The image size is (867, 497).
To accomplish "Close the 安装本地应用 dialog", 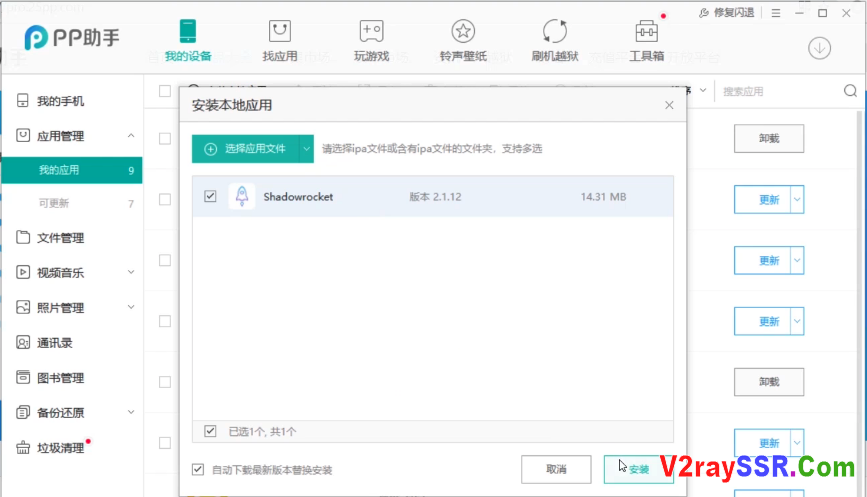I will coord(669,105).
